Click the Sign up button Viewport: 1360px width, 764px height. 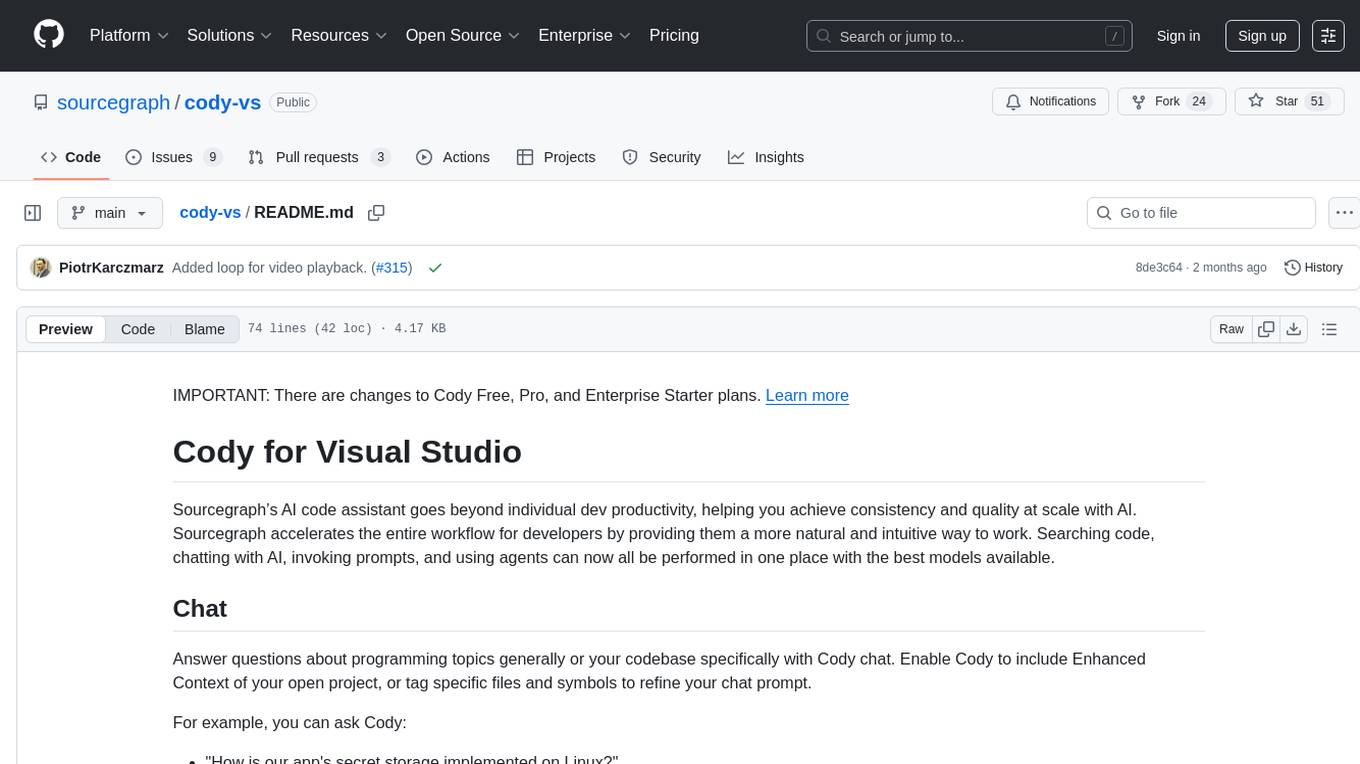1262,36
